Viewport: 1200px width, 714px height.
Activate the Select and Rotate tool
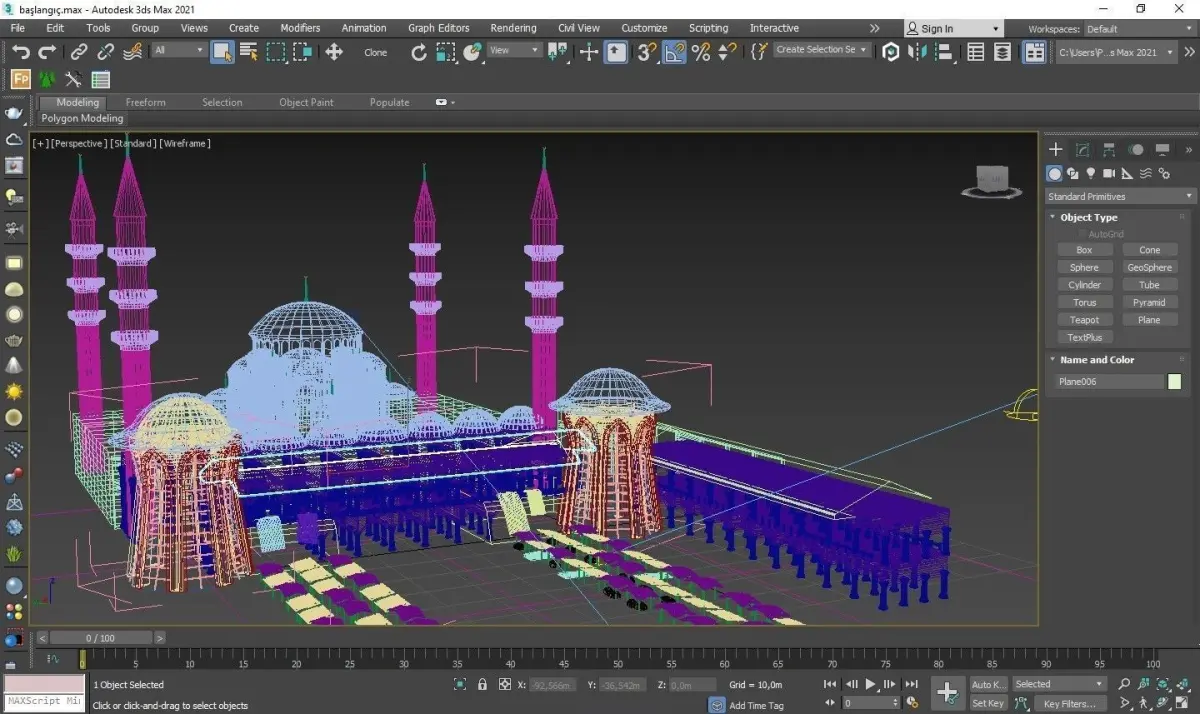pyautogui.click(x=419, y=52)
